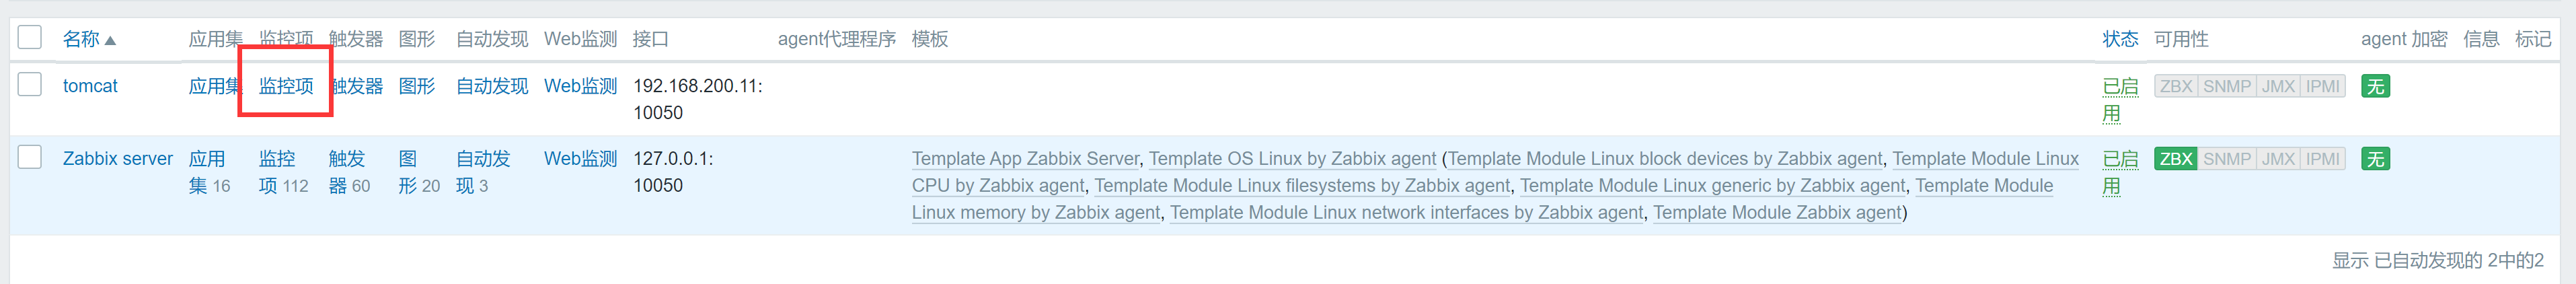Click the grey ZBX badge for tomcat

[x=2175, y=86]
